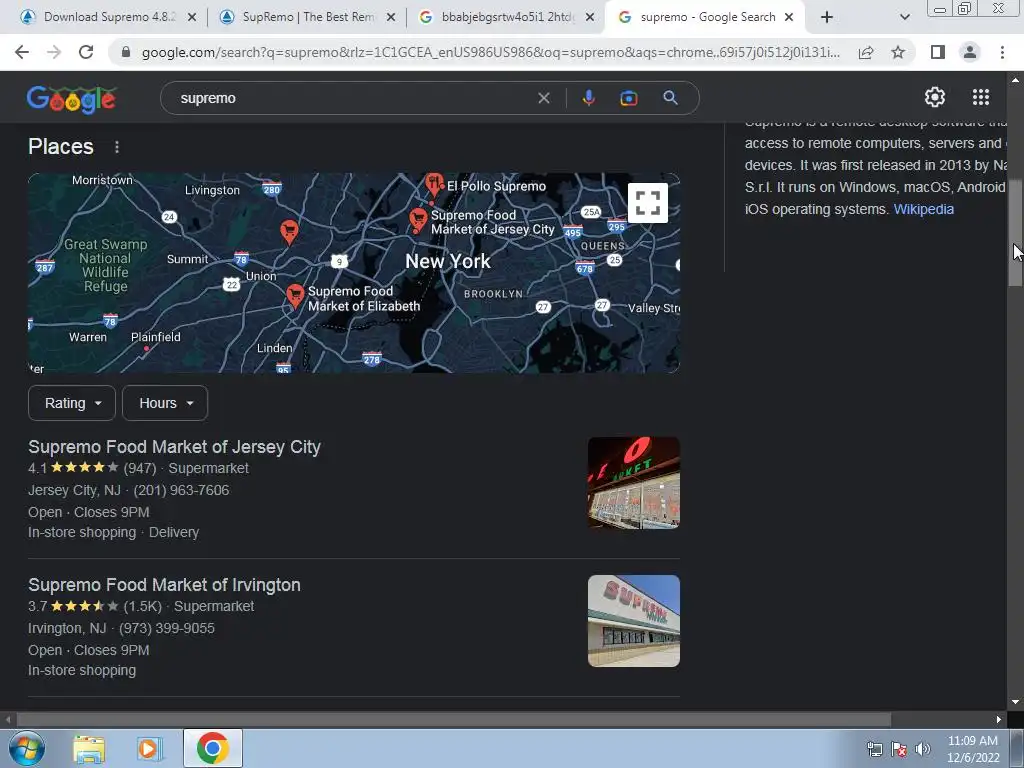
Task: Follow the Wikipedia link
Action: click(923, 209)
